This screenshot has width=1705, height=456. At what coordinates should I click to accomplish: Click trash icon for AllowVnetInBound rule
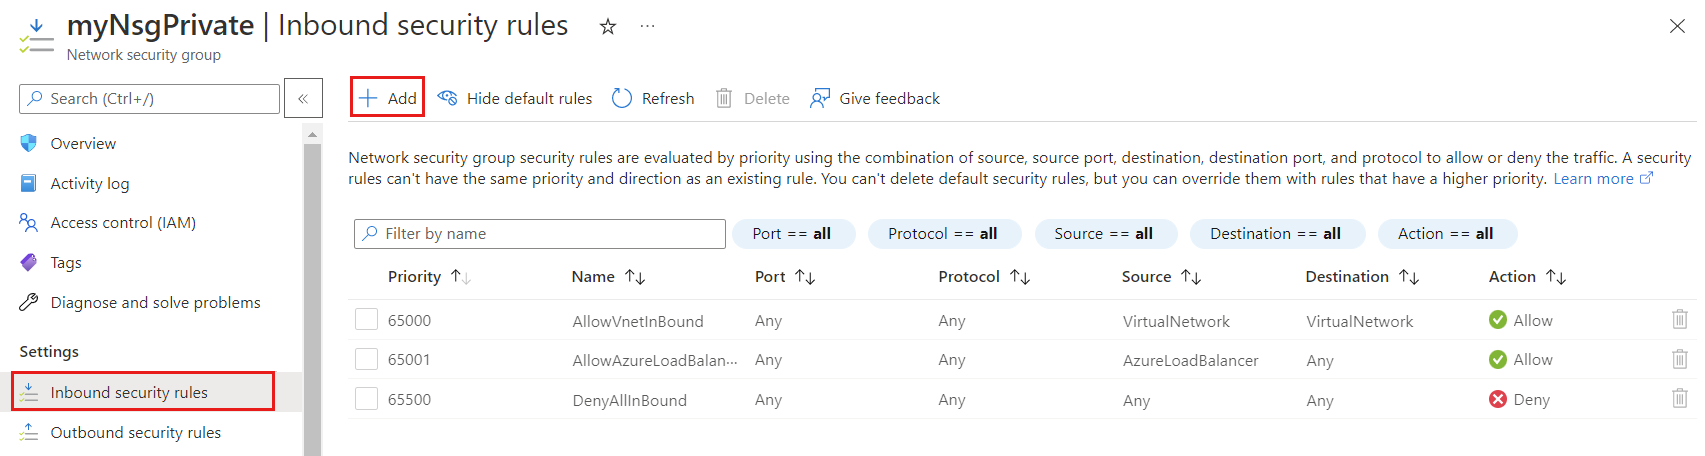click(1679, 320)
